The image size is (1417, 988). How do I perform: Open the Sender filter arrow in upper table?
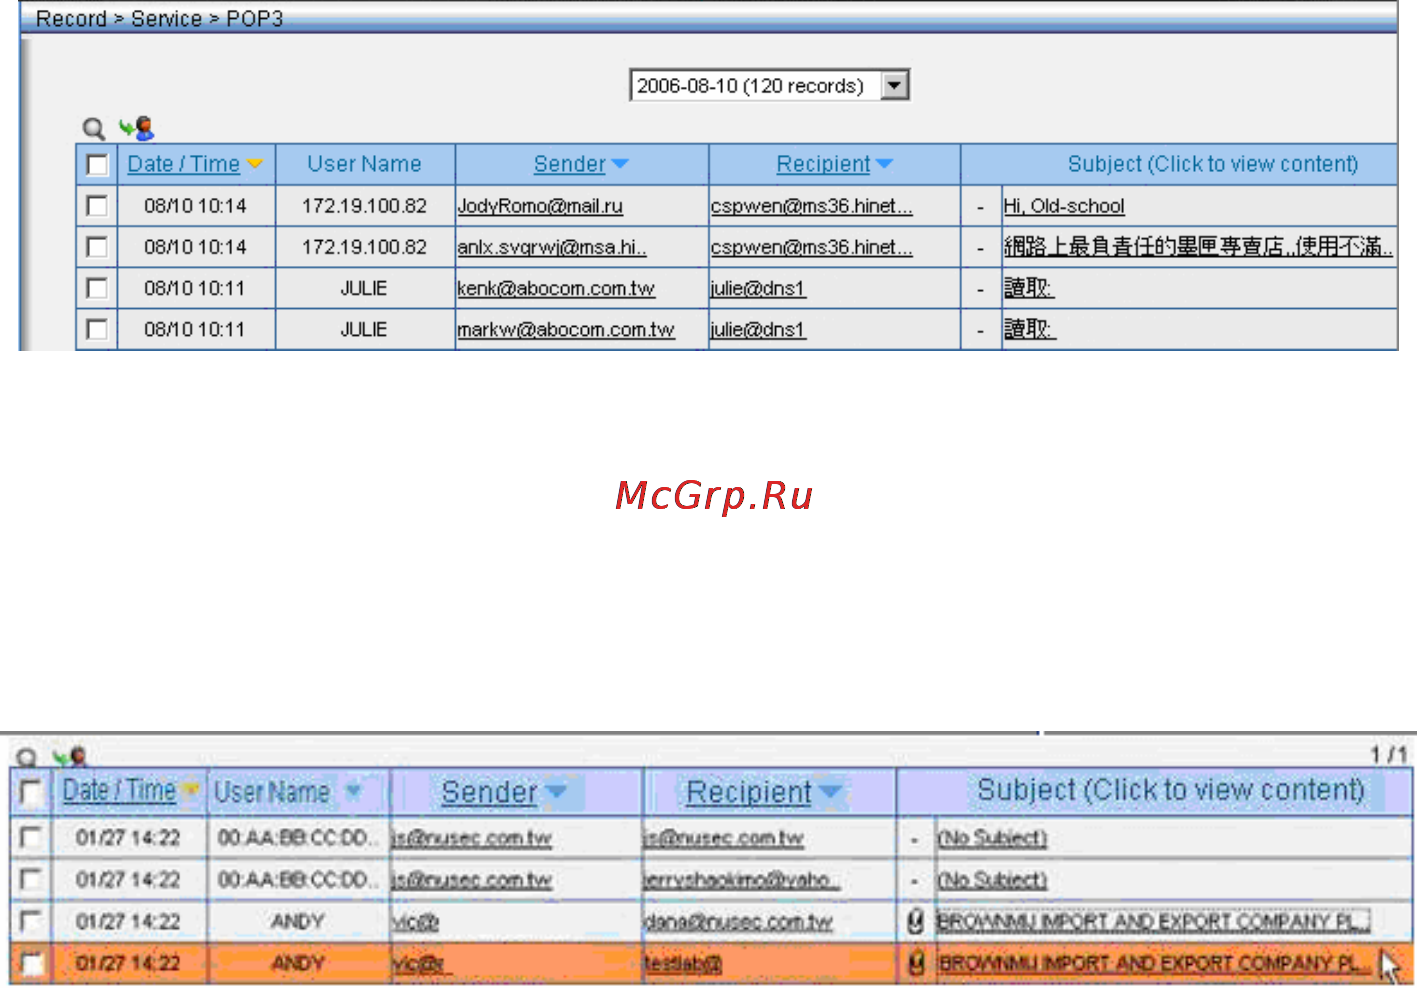point(619,165)
